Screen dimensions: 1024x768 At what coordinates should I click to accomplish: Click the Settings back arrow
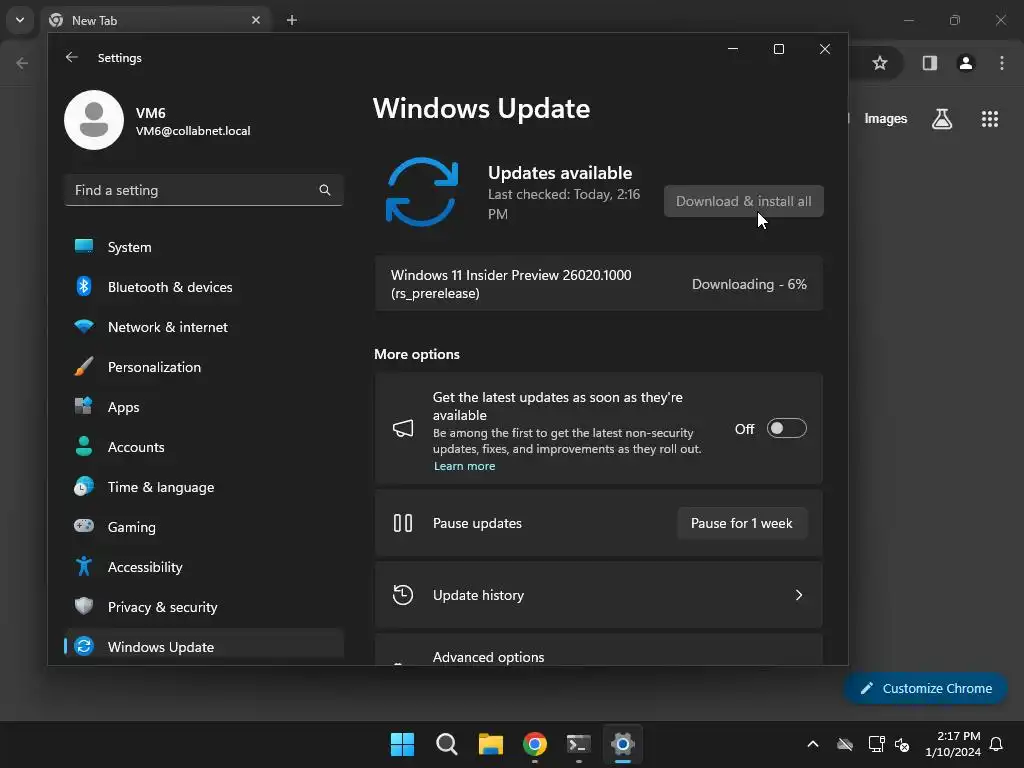(x=72, y=57)
